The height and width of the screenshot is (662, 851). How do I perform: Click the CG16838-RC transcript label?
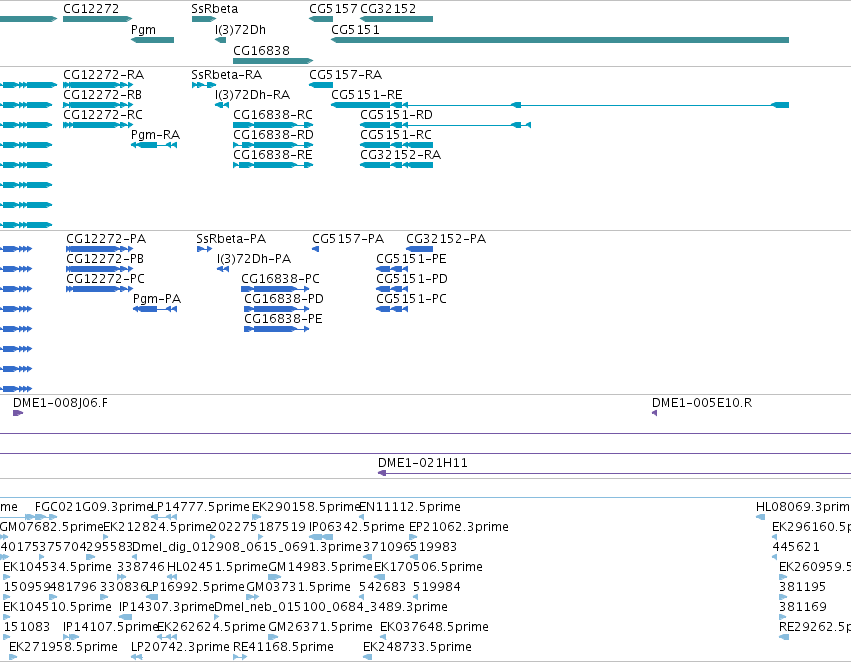click(273, 115)
